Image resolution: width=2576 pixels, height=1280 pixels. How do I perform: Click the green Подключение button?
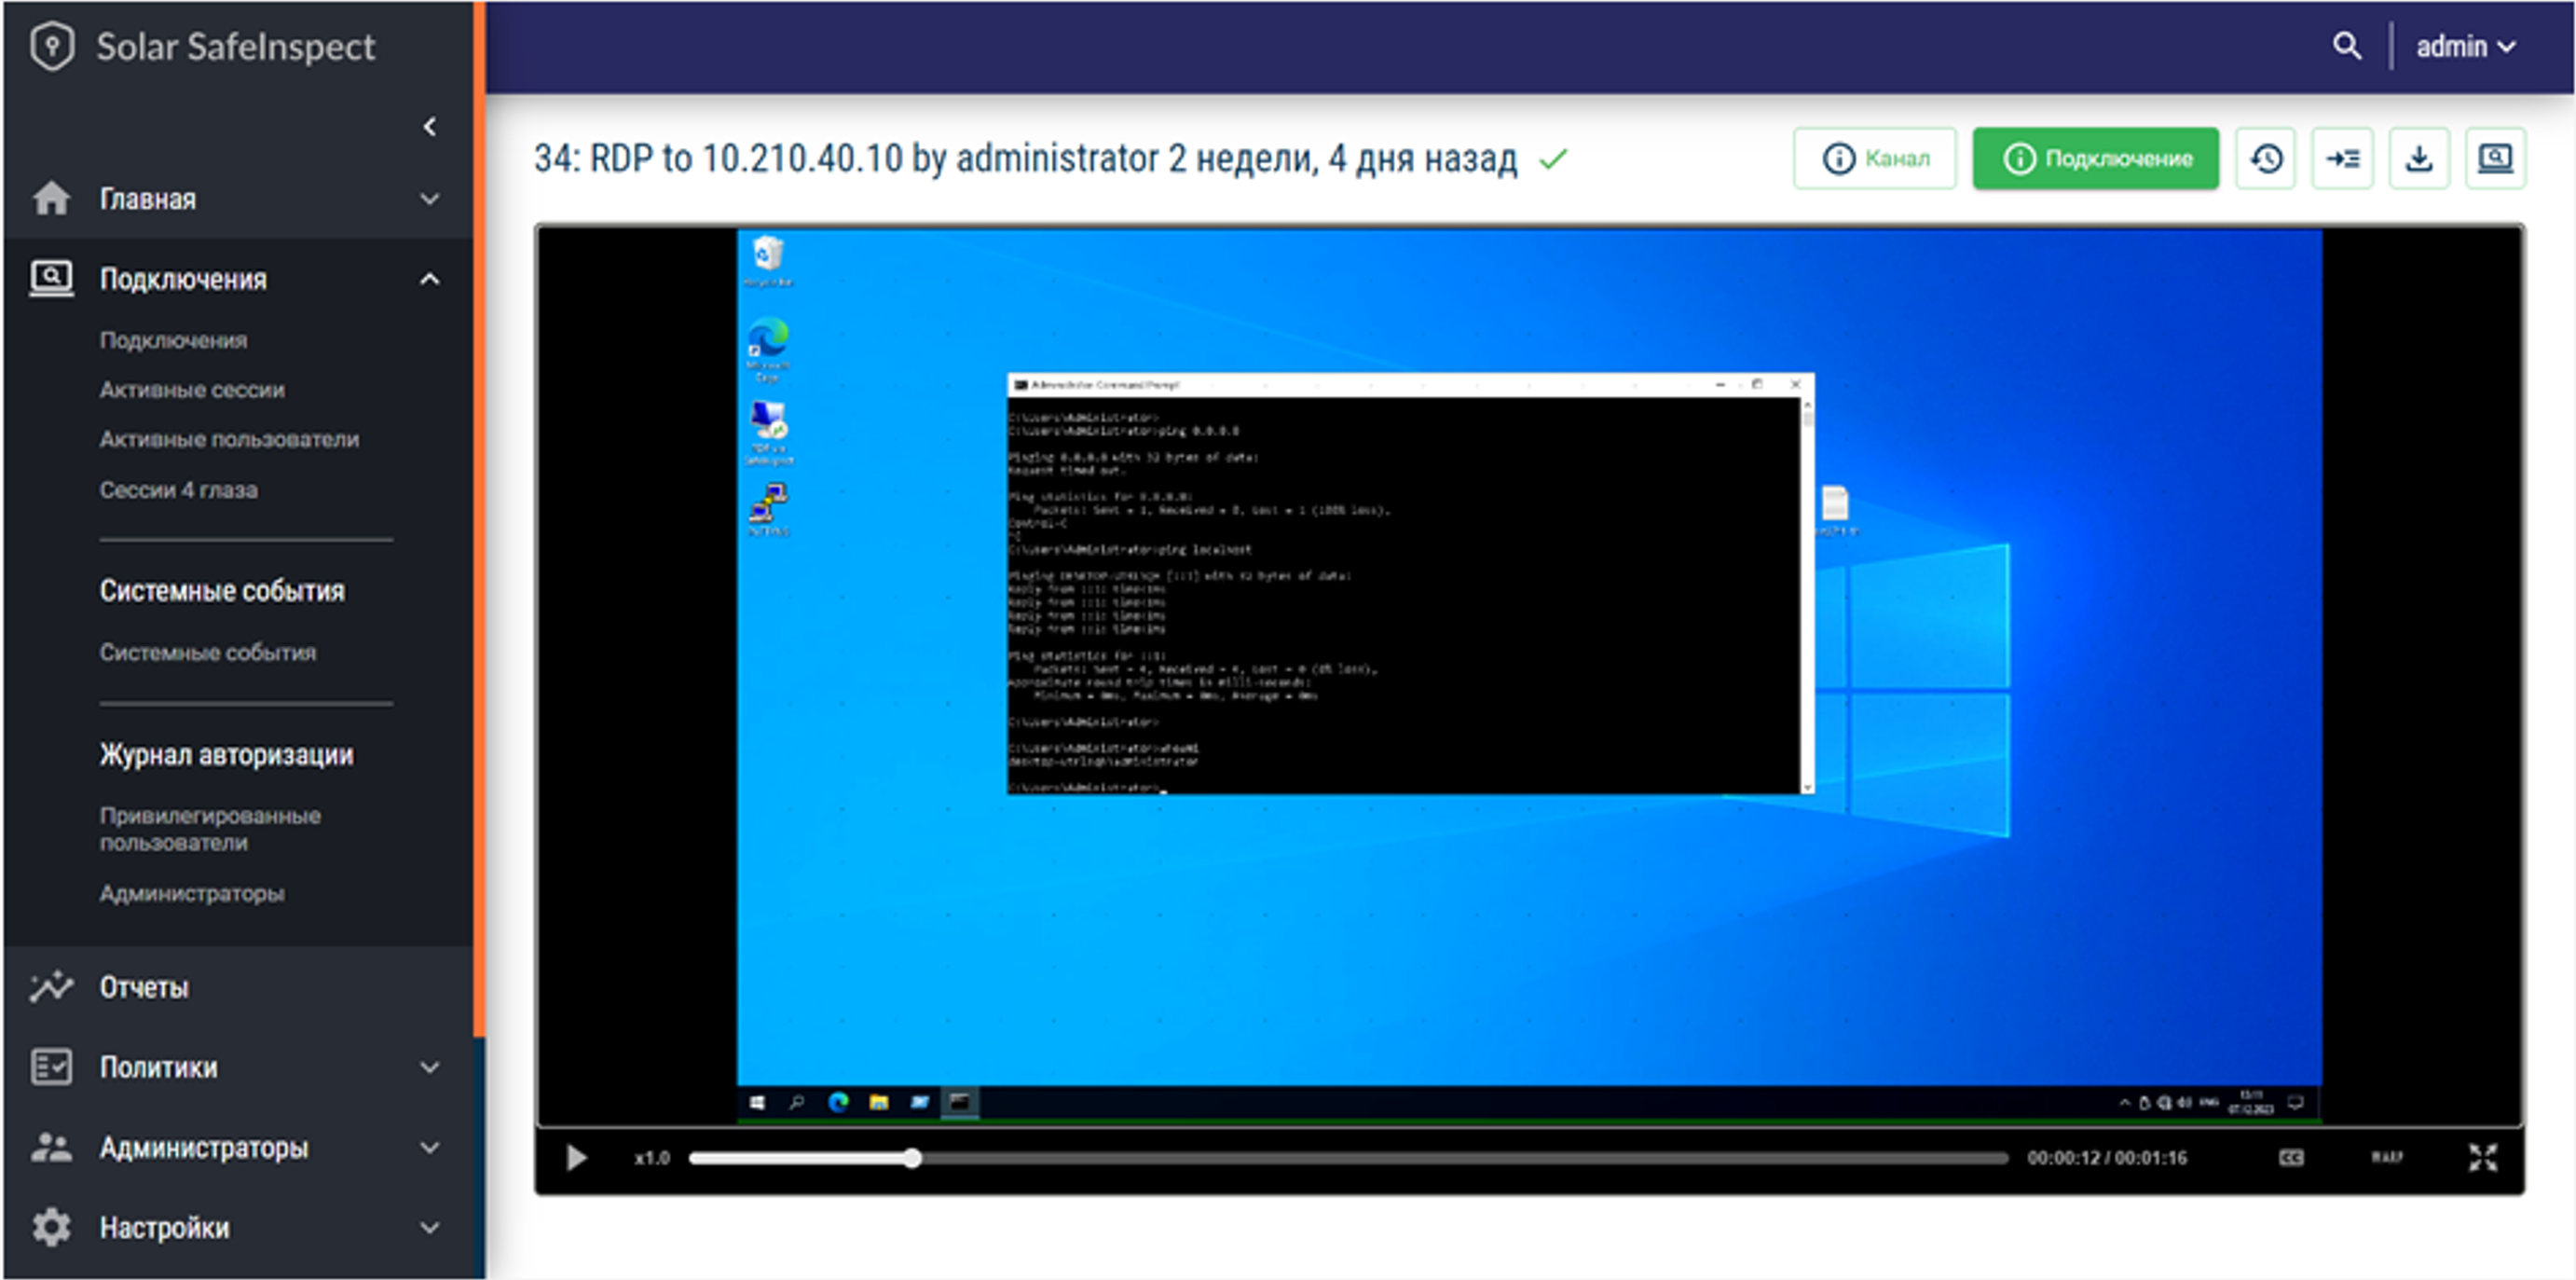point(2096,158)
